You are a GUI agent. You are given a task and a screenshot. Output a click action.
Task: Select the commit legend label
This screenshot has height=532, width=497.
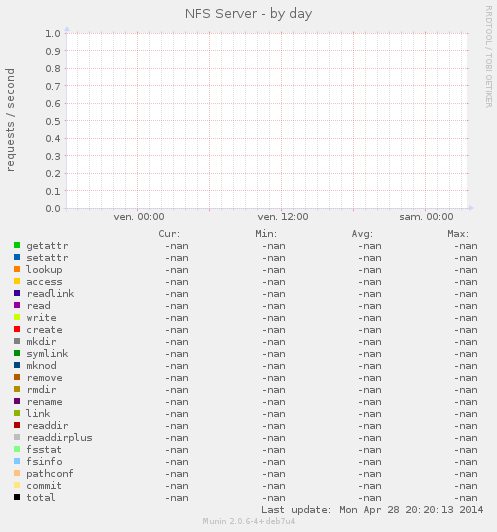(44, 486)
